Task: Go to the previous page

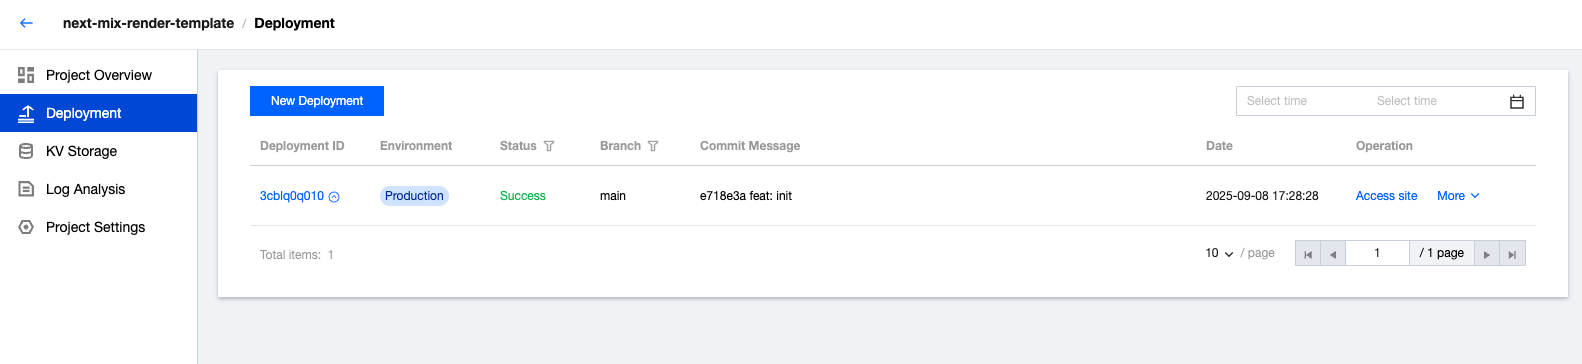Action: point(1333,254)
